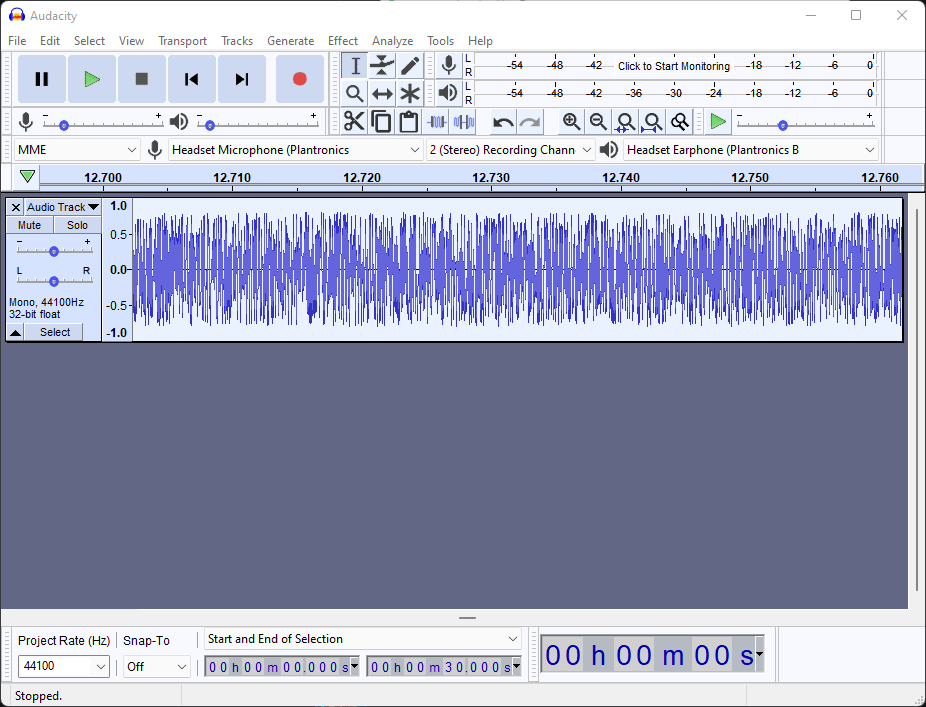Open the Project Rate 44100 dropdown
926x707 pixels.
65,666
